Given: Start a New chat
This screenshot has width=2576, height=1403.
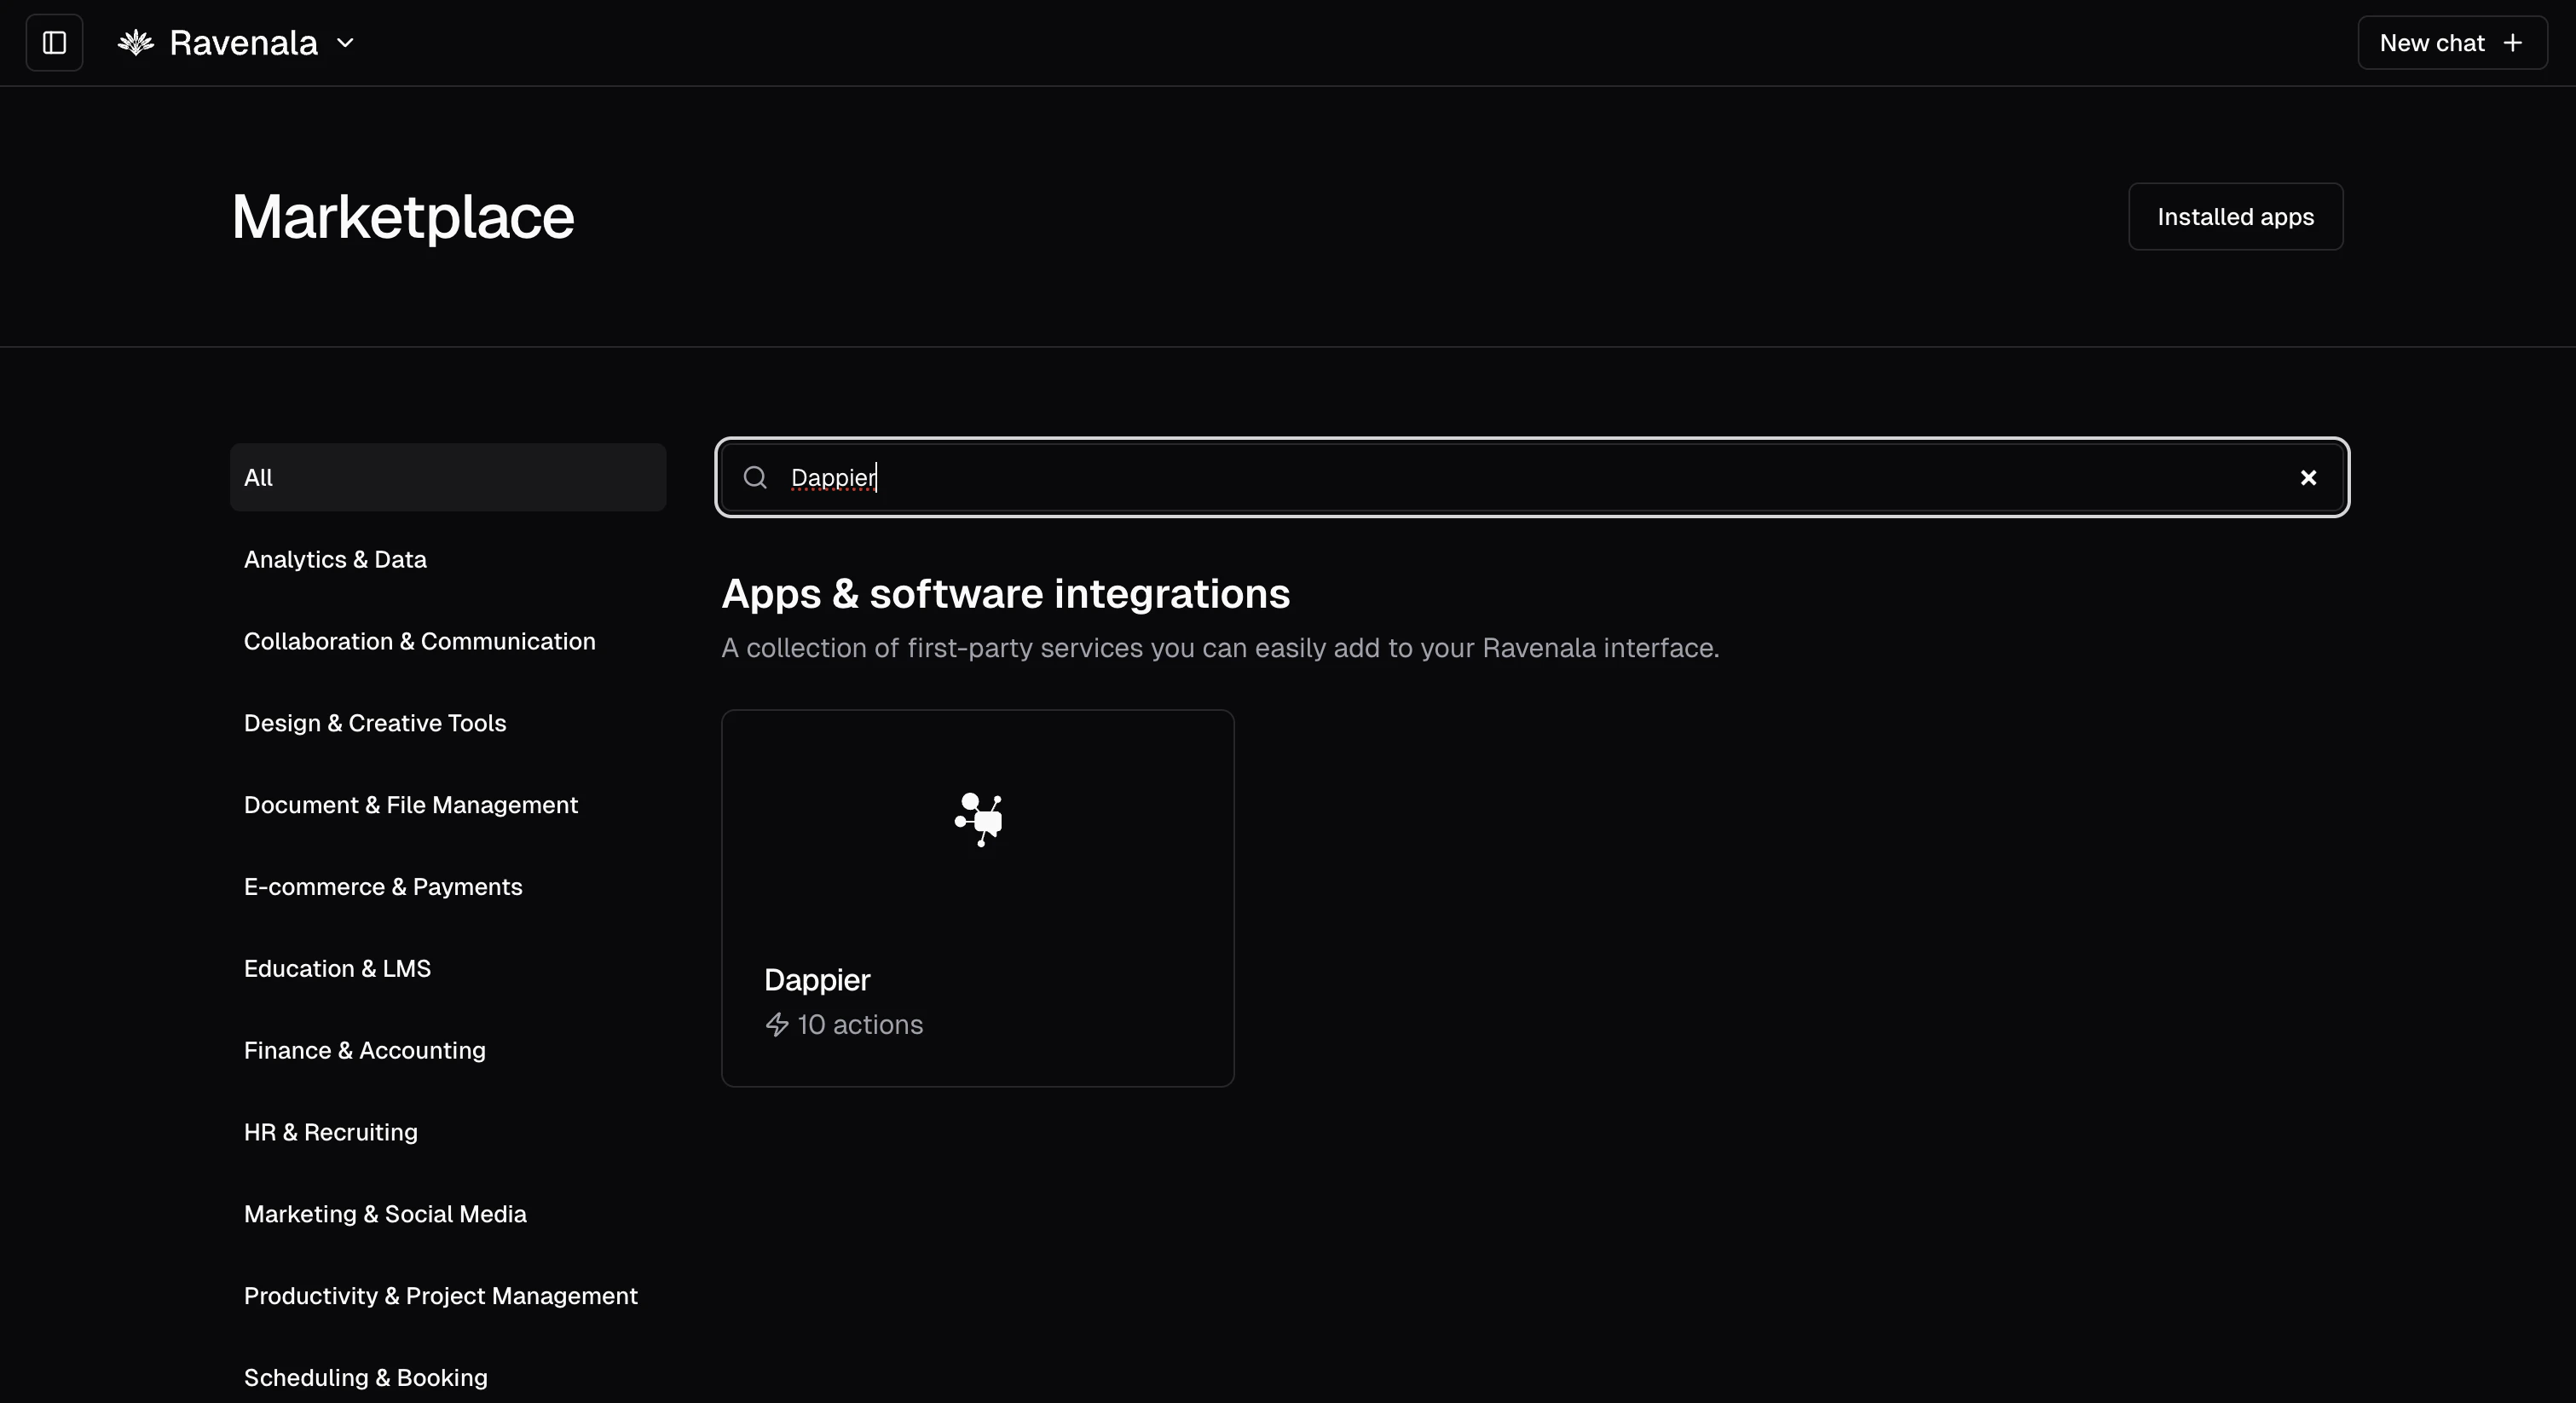Looking at the screenshot, I should (2451, 43).
